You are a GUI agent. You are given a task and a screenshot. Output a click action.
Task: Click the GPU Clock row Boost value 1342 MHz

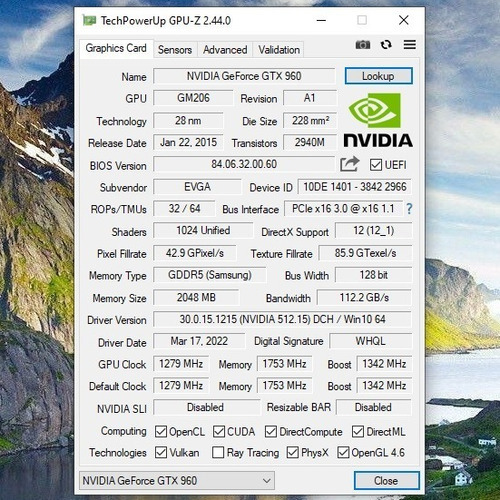pos(384,364)
